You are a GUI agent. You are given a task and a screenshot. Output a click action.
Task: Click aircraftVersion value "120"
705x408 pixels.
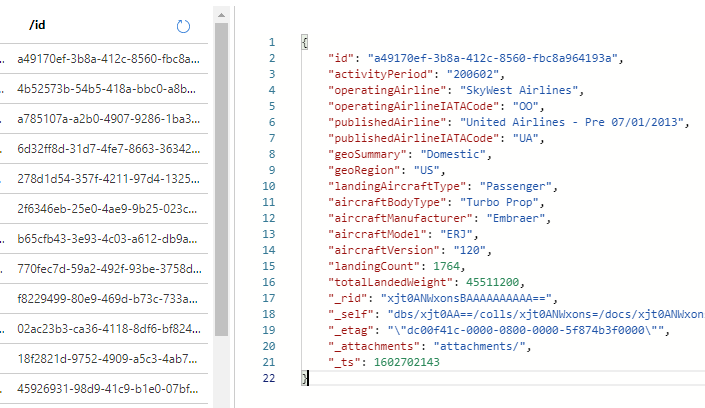coord(469,250)
